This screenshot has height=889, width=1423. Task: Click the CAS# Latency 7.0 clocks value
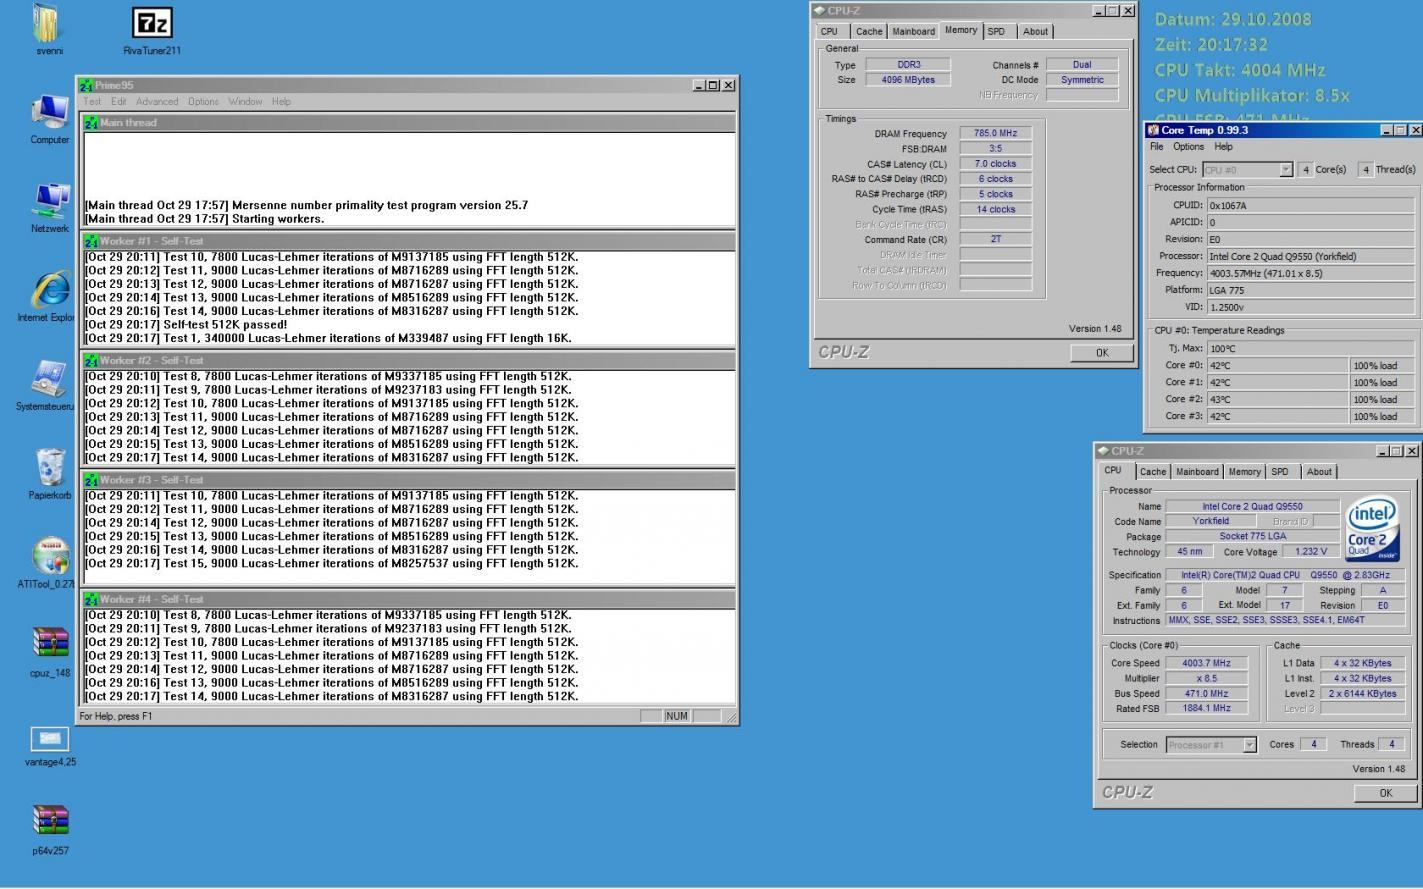tap(995, 164)
